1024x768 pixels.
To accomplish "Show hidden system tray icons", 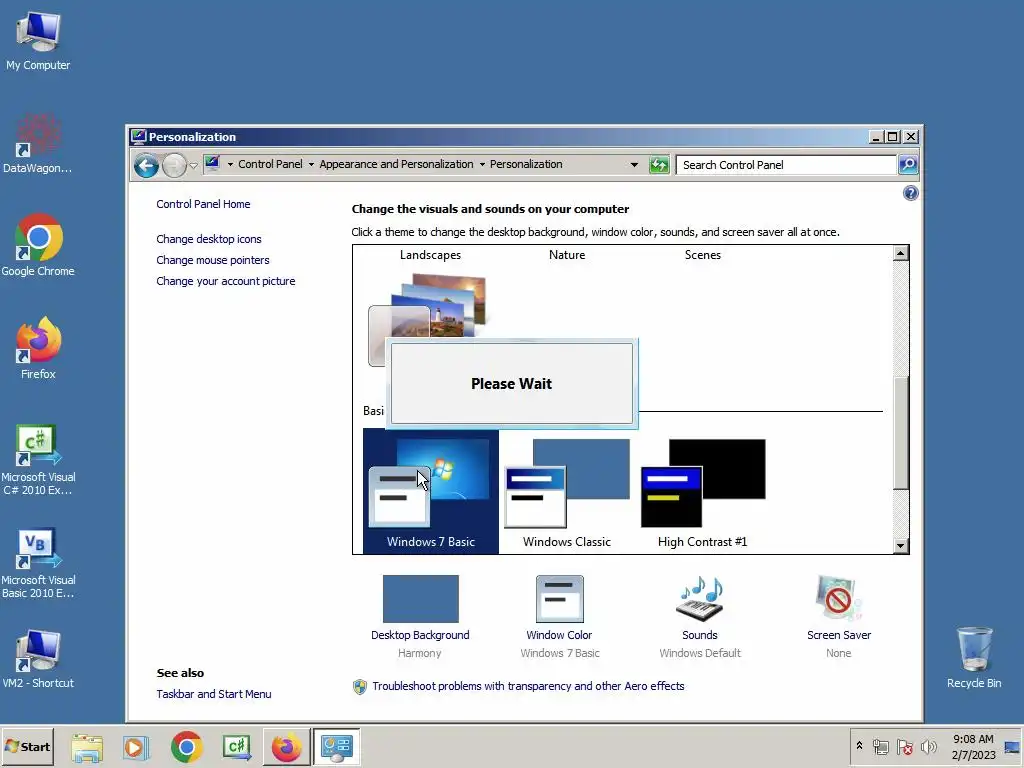I will click(x=859, y=746).
